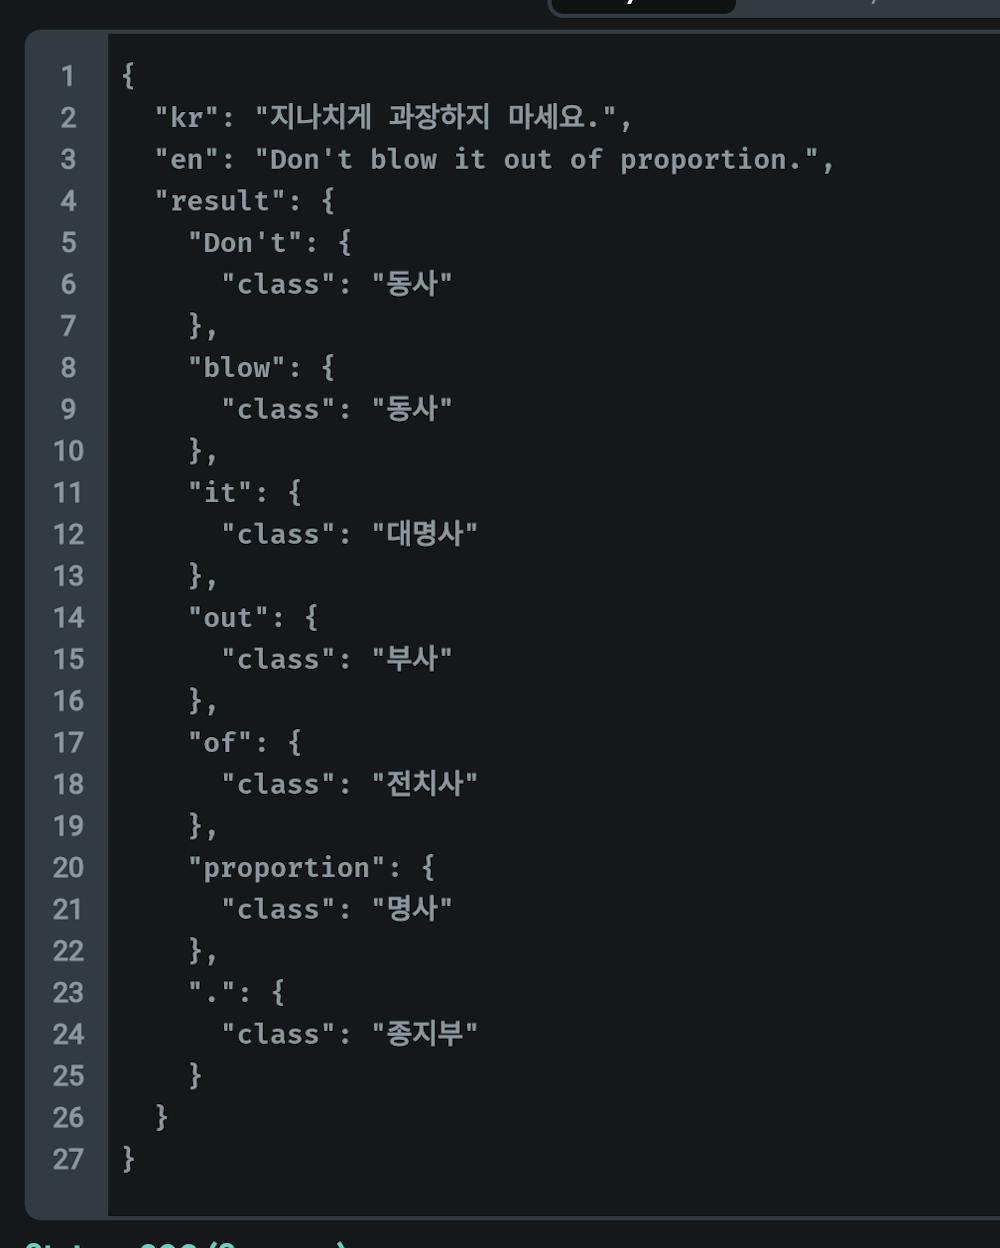Click the "proportion" key on line 20
Image resolution: width=1000 pixels, height=1248 pixels.
tap(287, 867)
